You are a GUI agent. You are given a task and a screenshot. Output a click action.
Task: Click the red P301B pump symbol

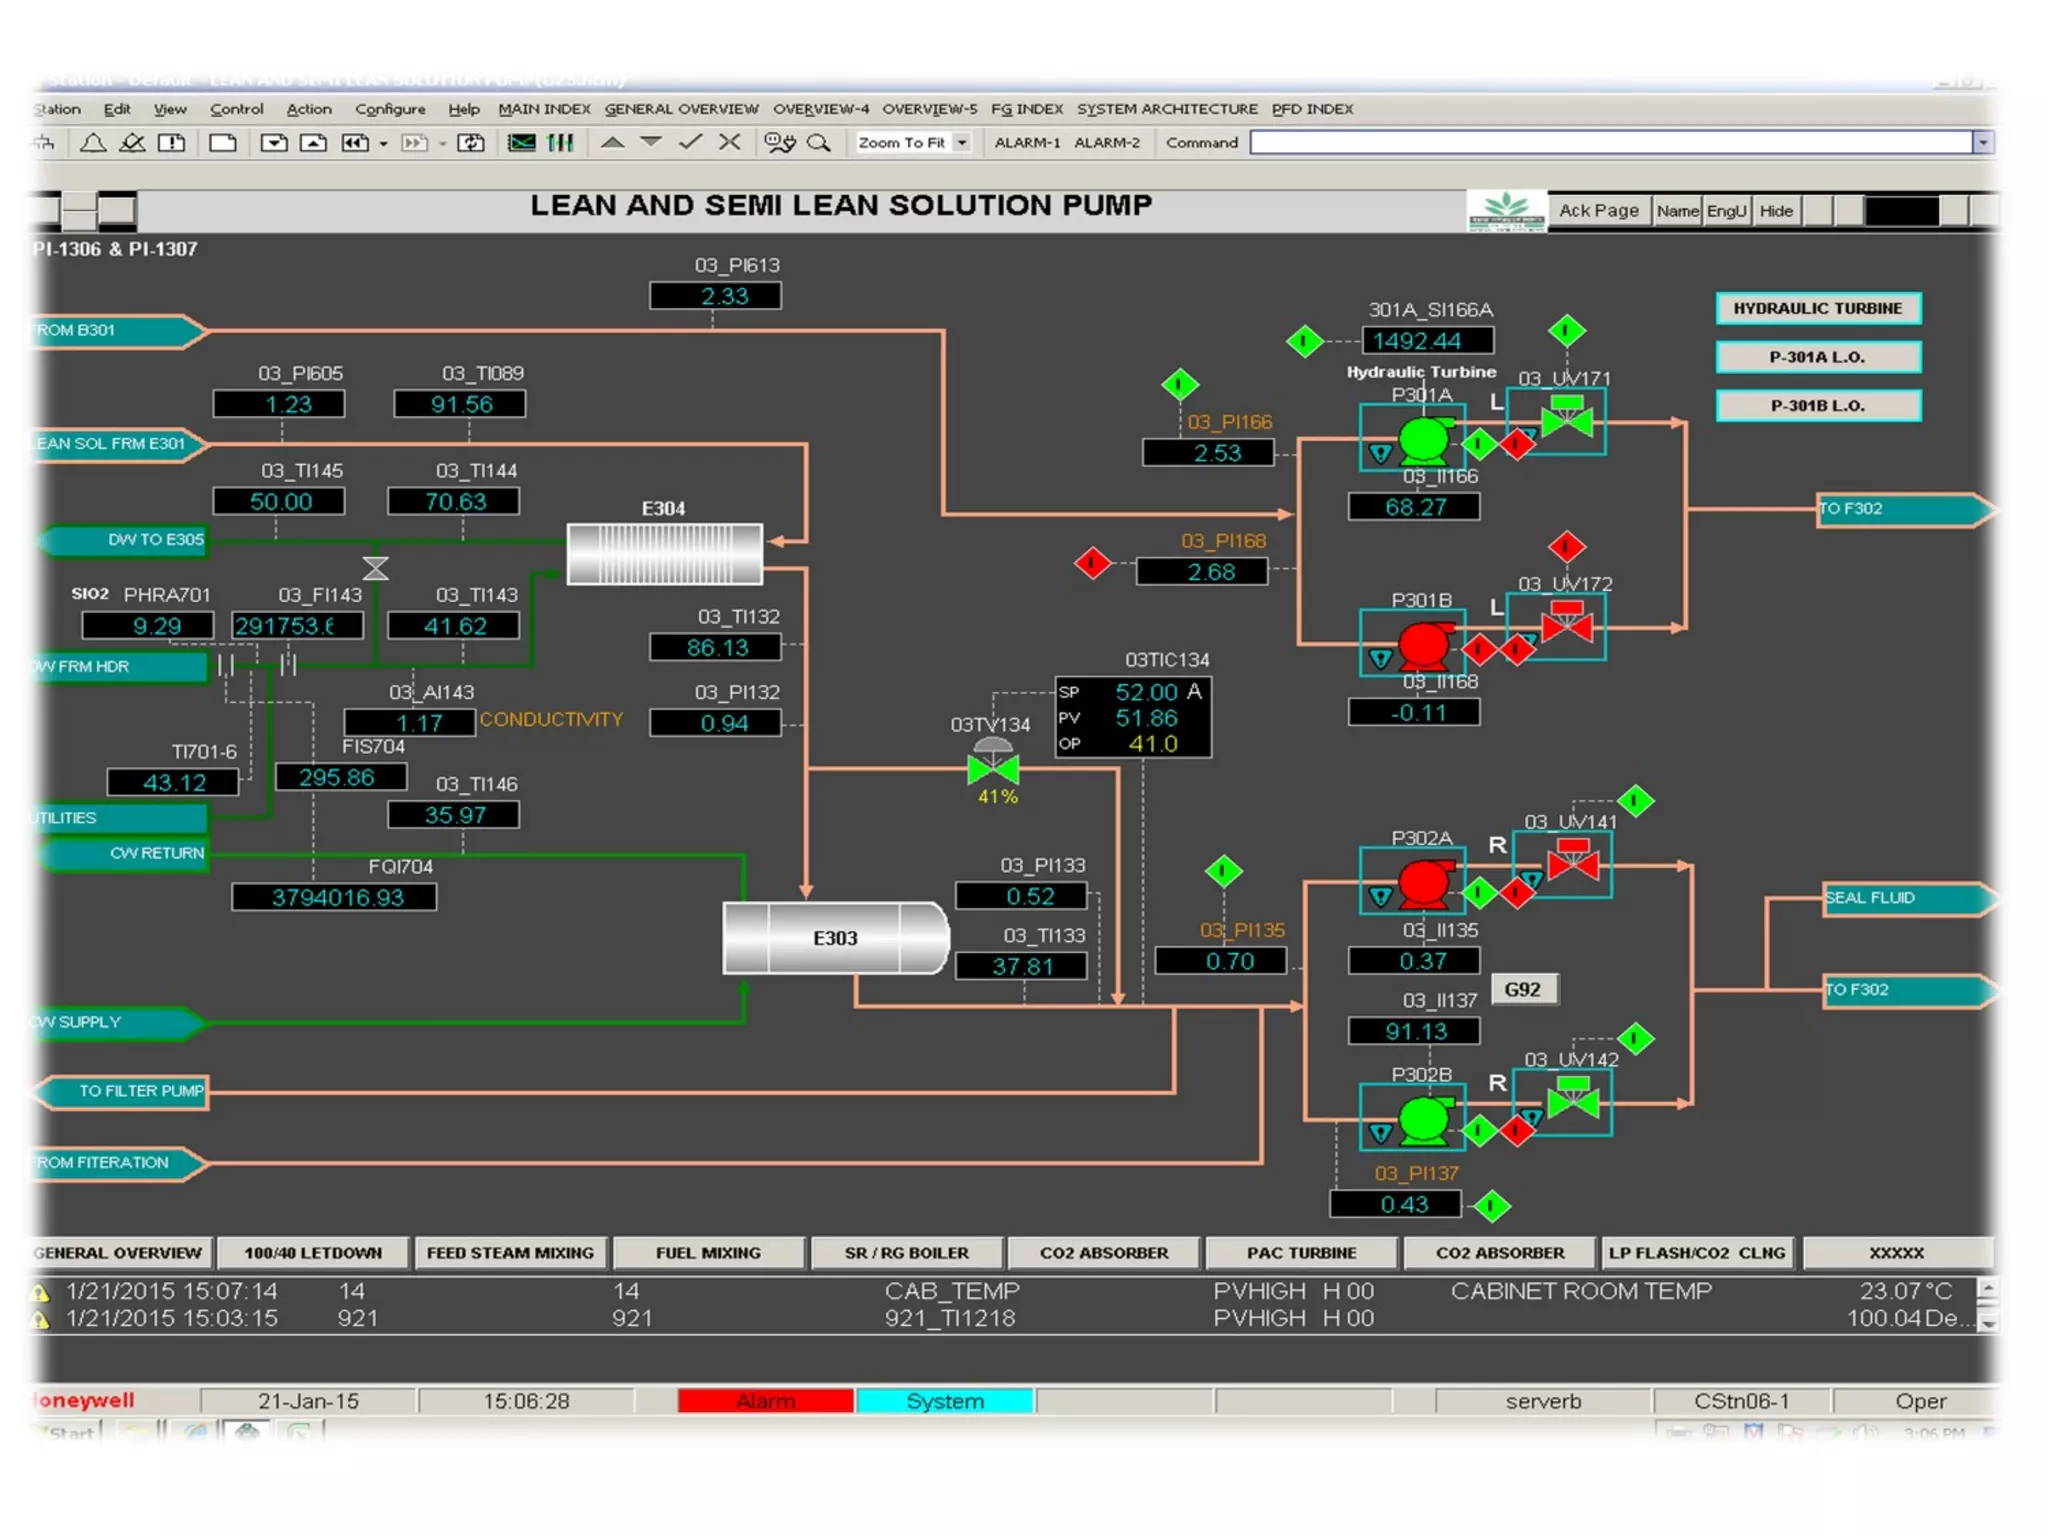(1423, 645)
